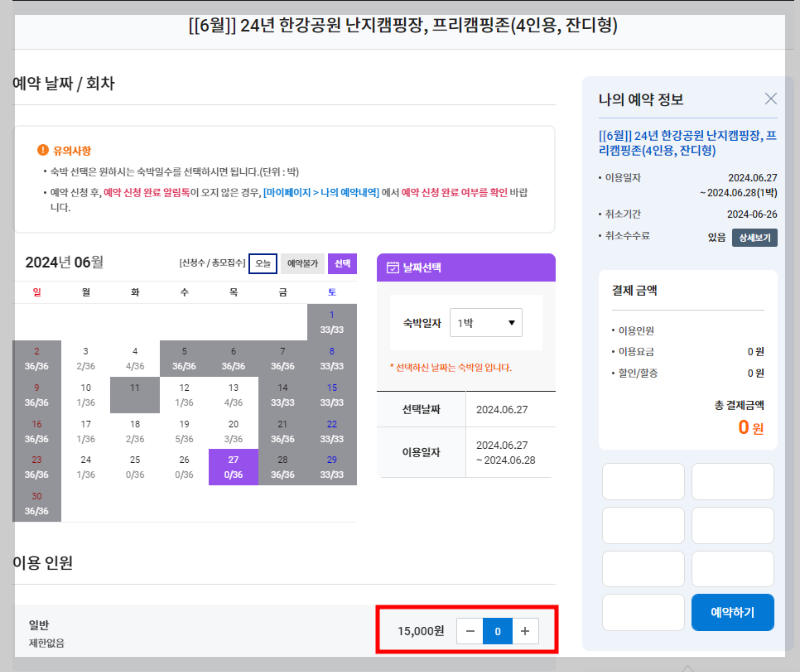Select June 13 showing 4/36

233,395
